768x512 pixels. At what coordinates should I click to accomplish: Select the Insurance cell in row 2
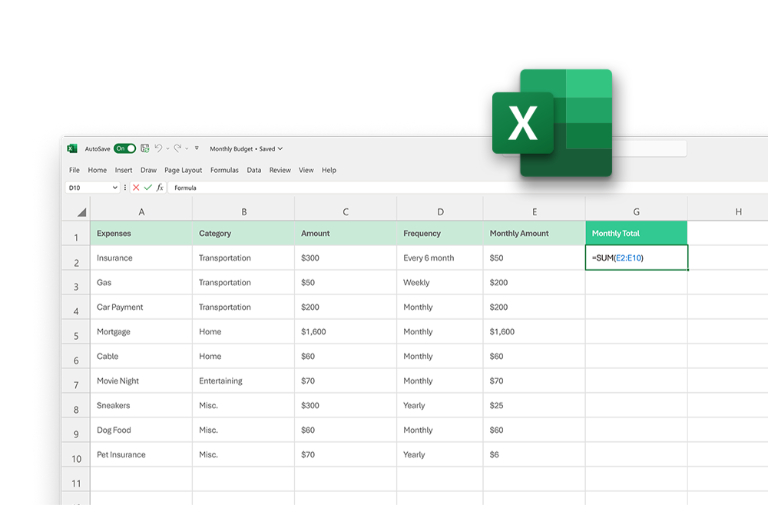pos(142,258)
